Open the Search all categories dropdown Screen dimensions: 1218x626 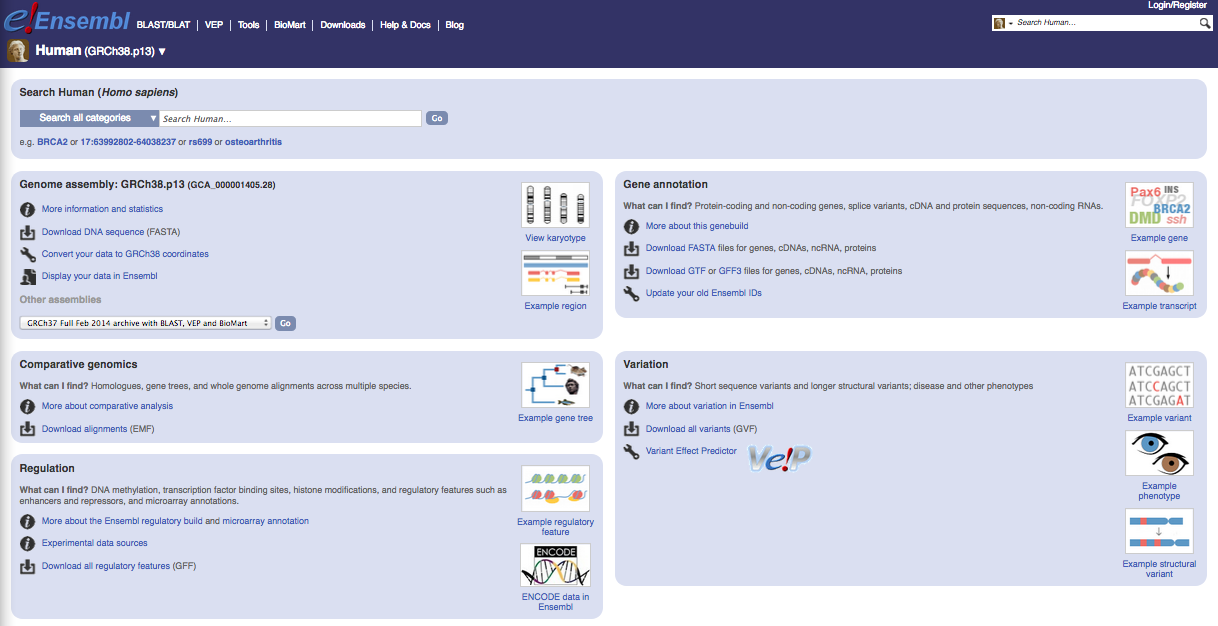[90, 118]
